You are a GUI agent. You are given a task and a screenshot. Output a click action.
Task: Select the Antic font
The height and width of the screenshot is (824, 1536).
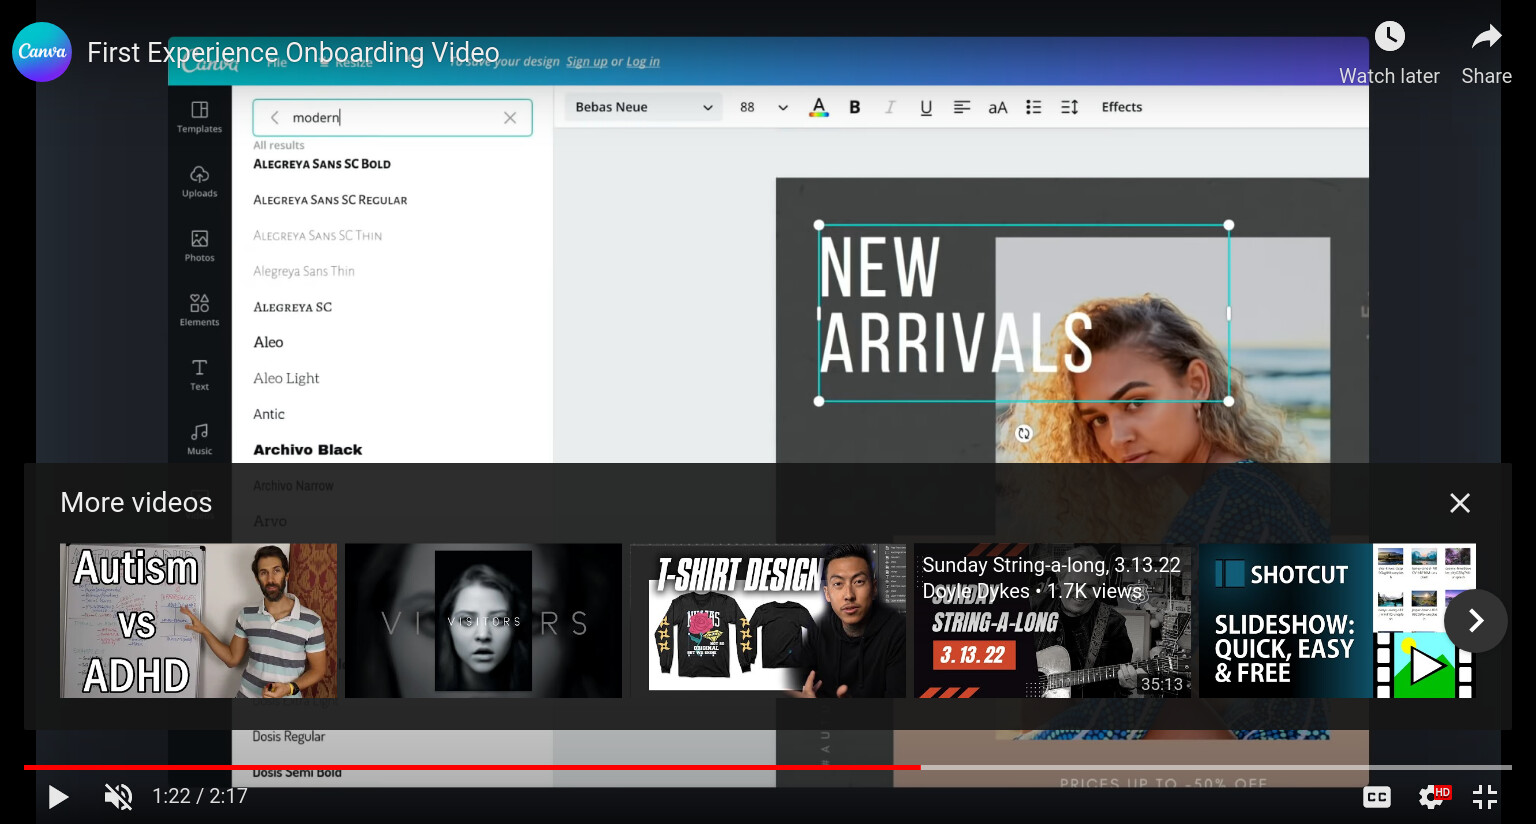click(269, 414)
